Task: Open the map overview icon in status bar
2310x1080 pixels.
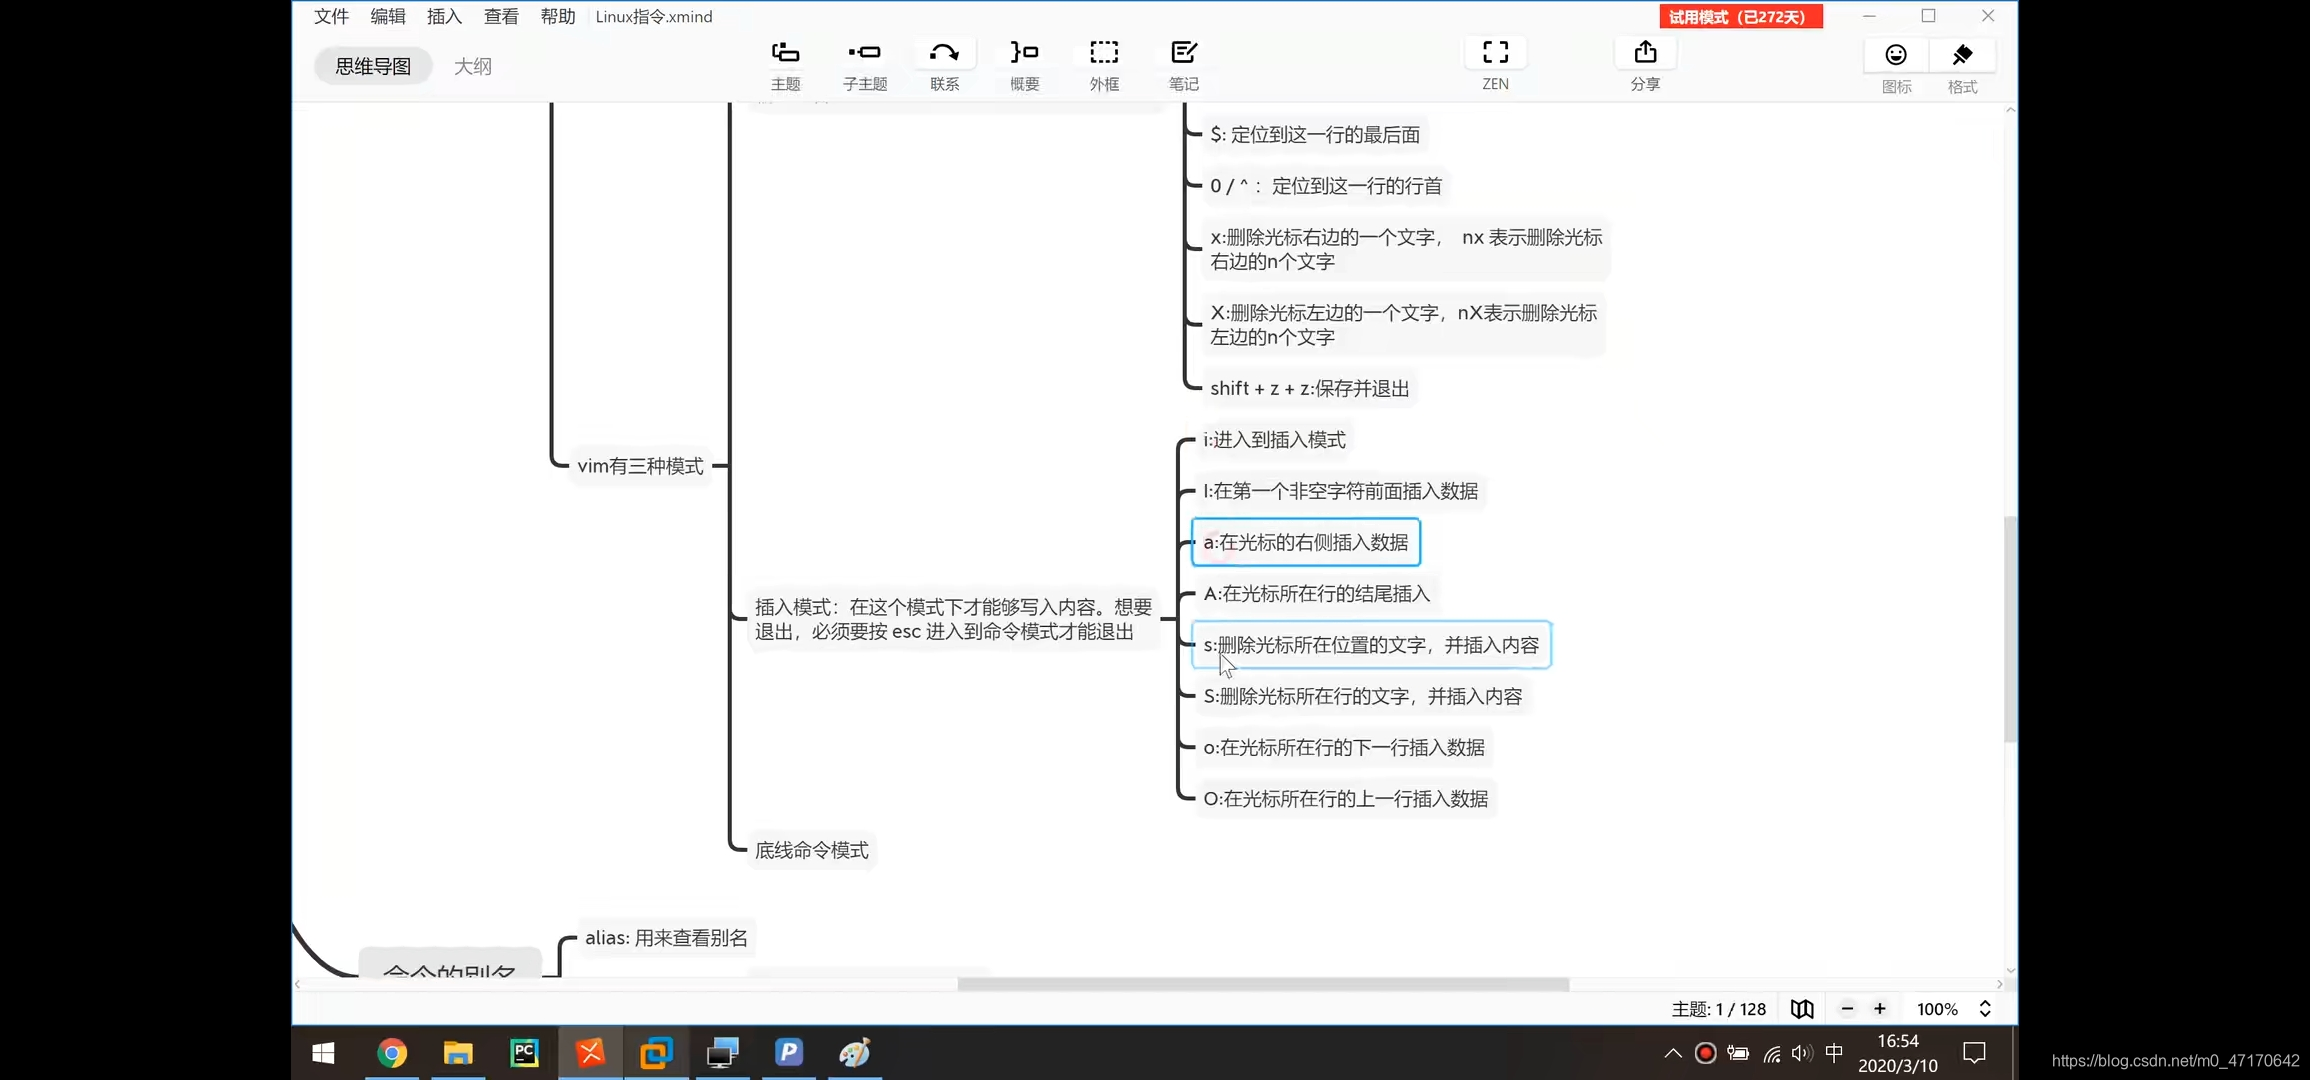Action: point(1802,1009)
